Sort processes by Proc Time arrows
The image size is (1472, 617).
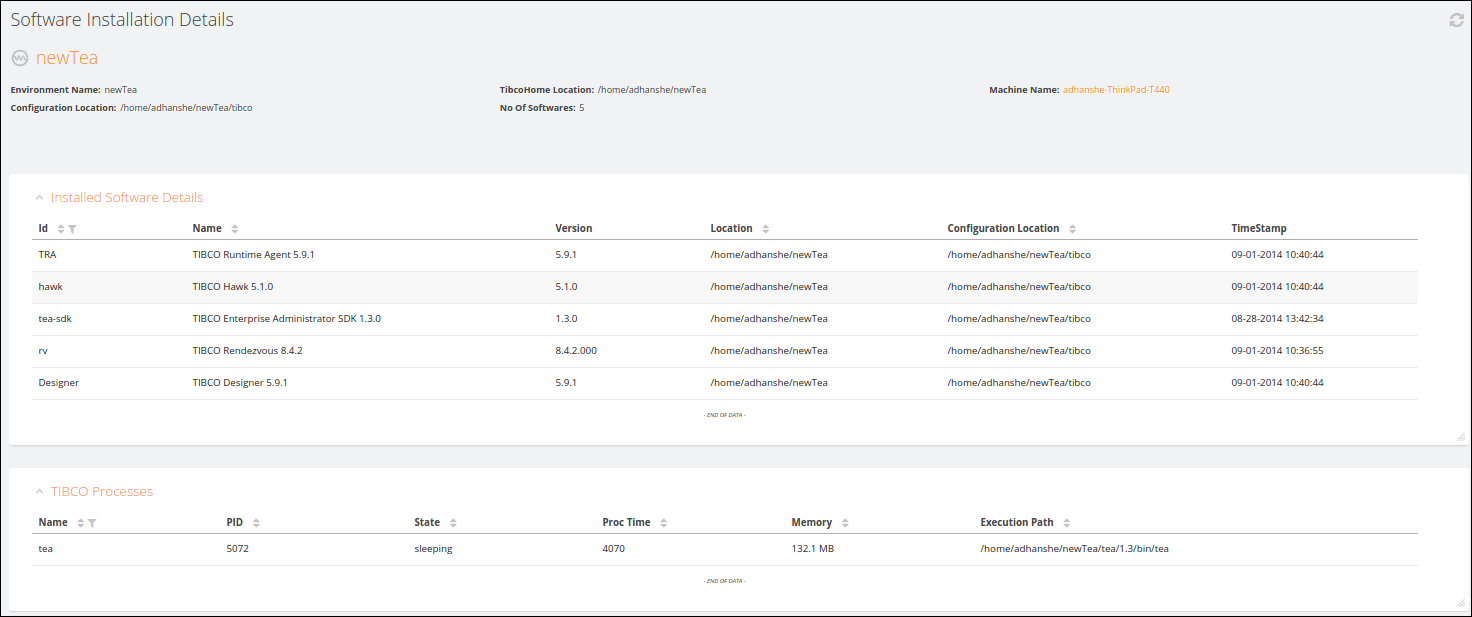663,523
